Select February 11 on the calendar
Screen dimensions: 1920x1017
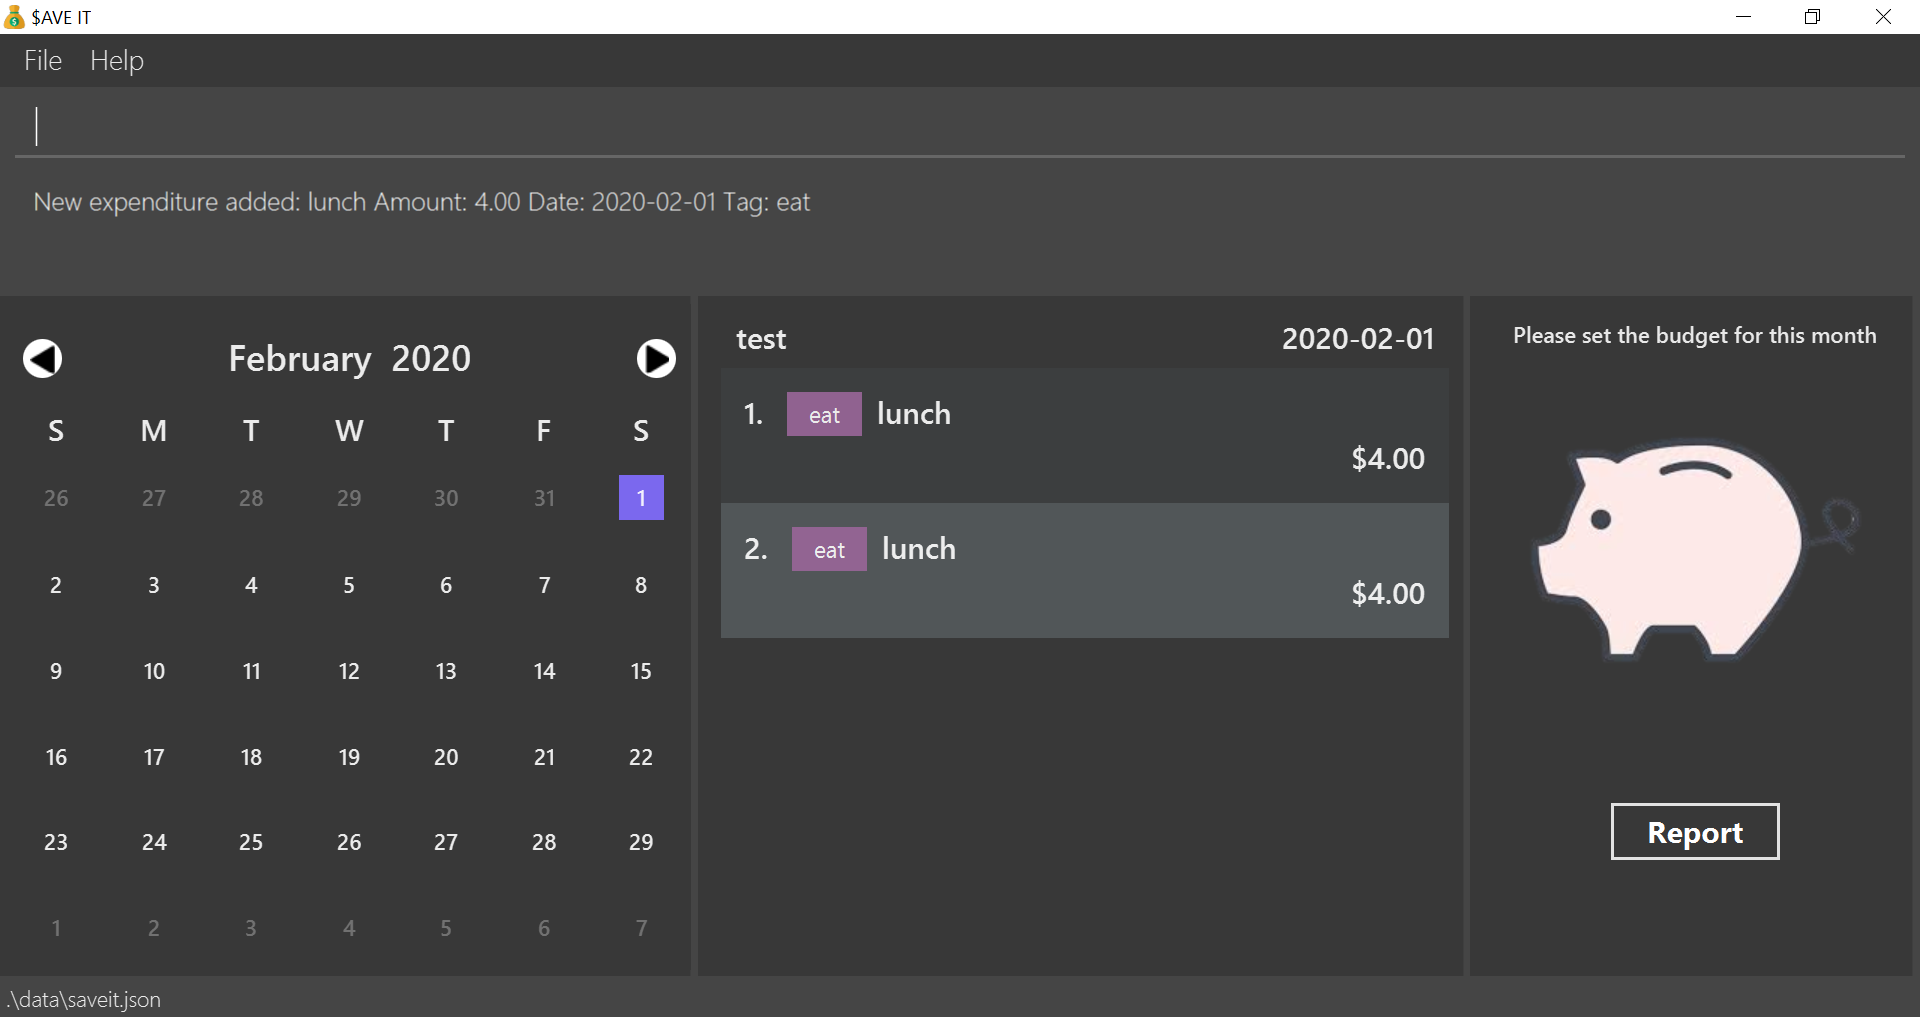pyautogui.click(x=251, y=671)
